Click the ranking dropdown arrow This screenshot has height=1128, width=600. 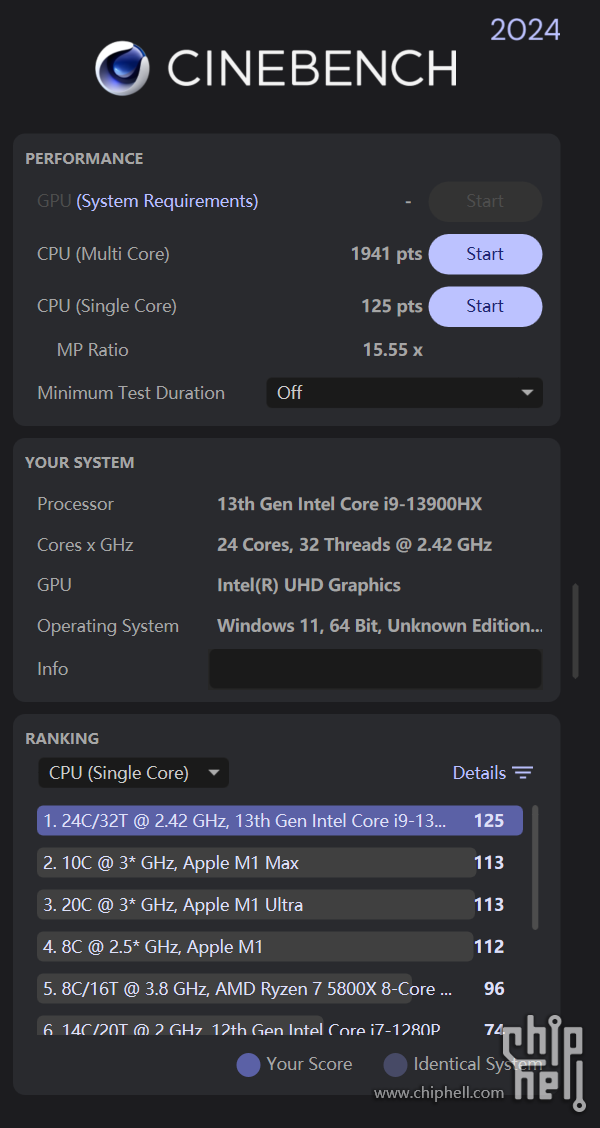pos(213,773)
